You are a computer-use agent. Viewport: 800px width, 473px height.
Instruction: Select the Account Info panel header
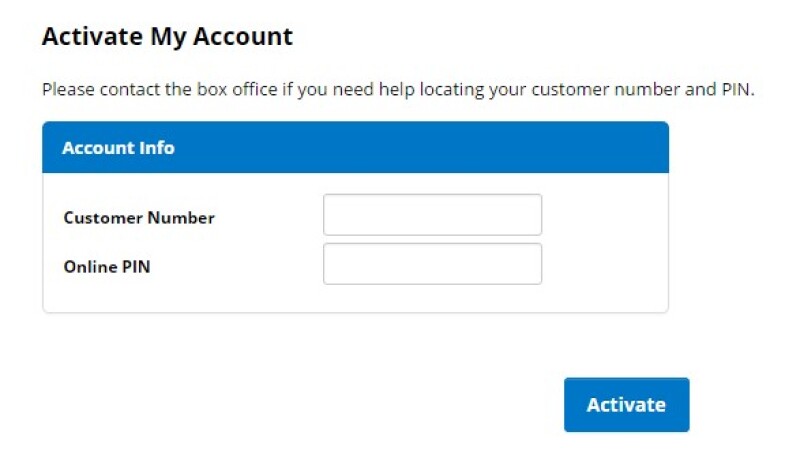[355, 148]
